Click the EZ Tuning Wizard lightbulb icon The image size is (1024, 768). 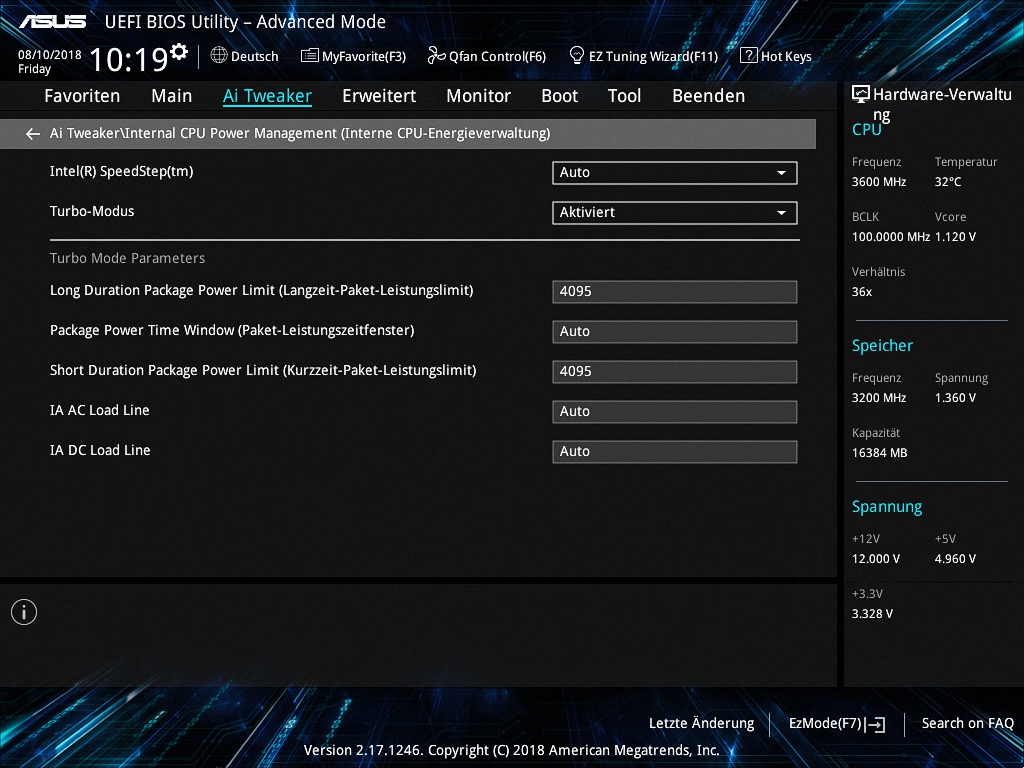[577, 56]
